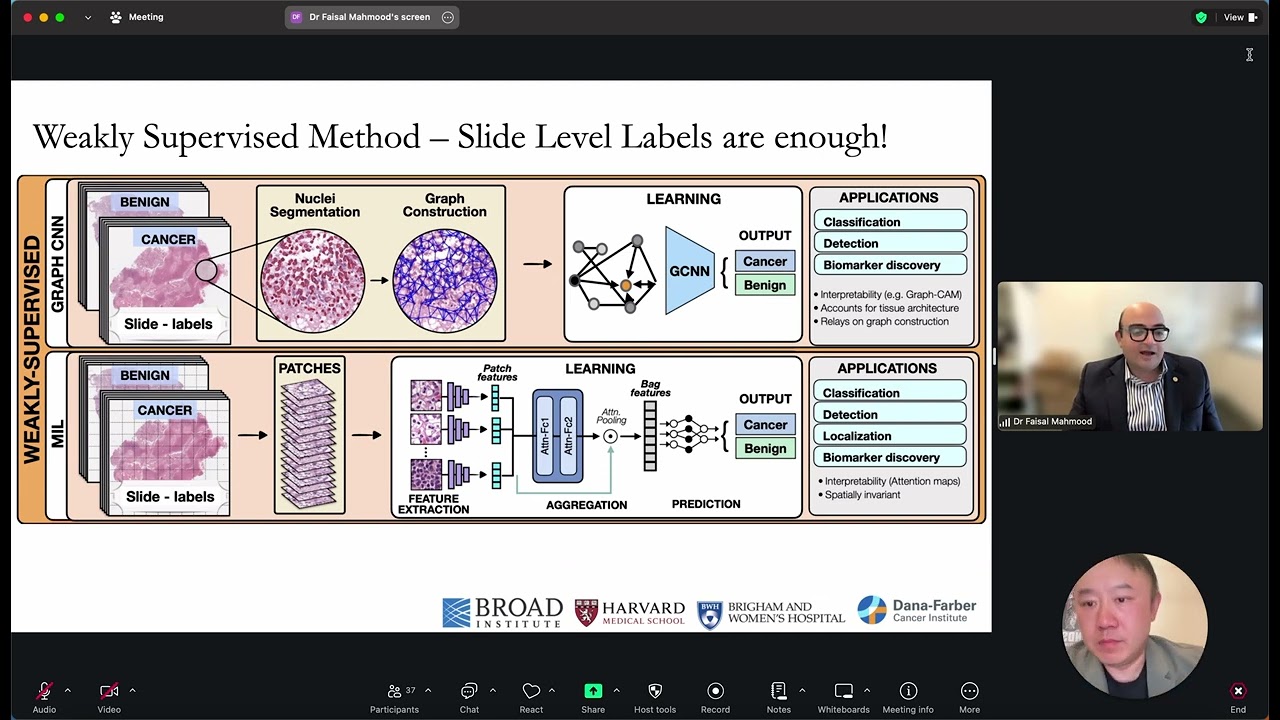Open options ellipsis on shared screen tab
The image size is (1280, 720).
(x=447, y=17)
